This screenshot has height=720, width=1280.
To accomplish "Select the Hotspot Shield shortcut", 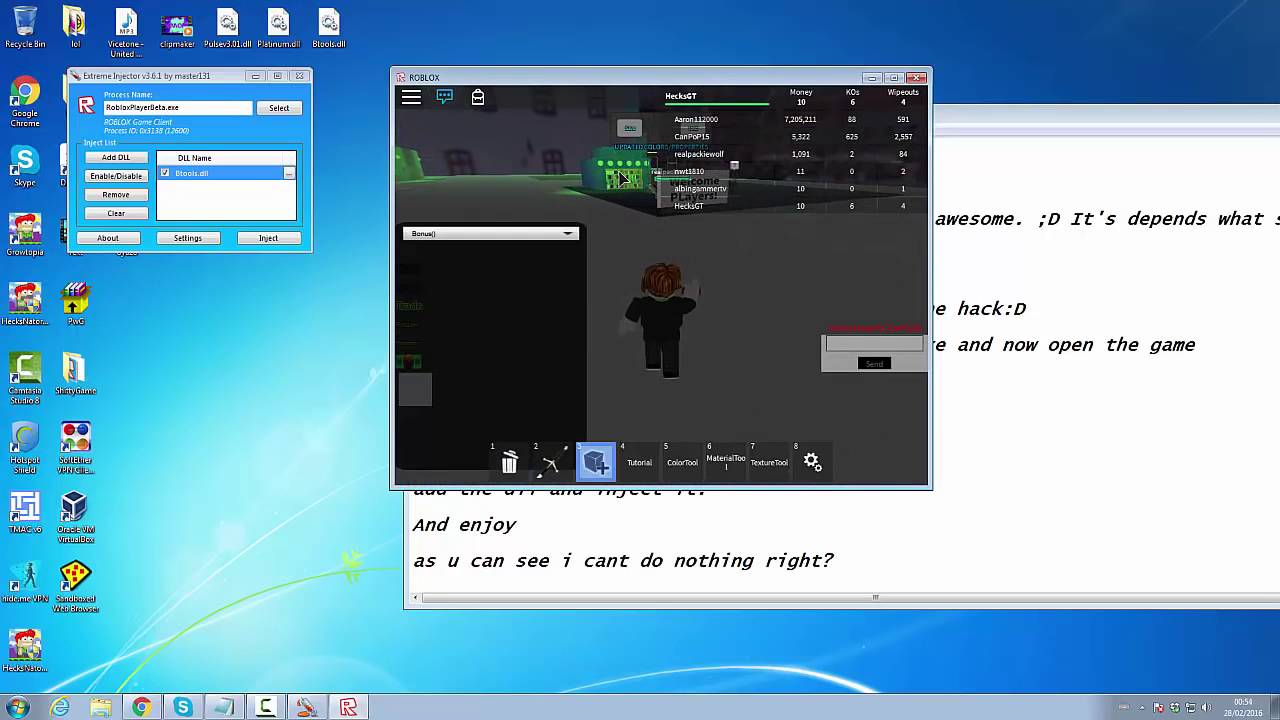I will coord(25,447).
